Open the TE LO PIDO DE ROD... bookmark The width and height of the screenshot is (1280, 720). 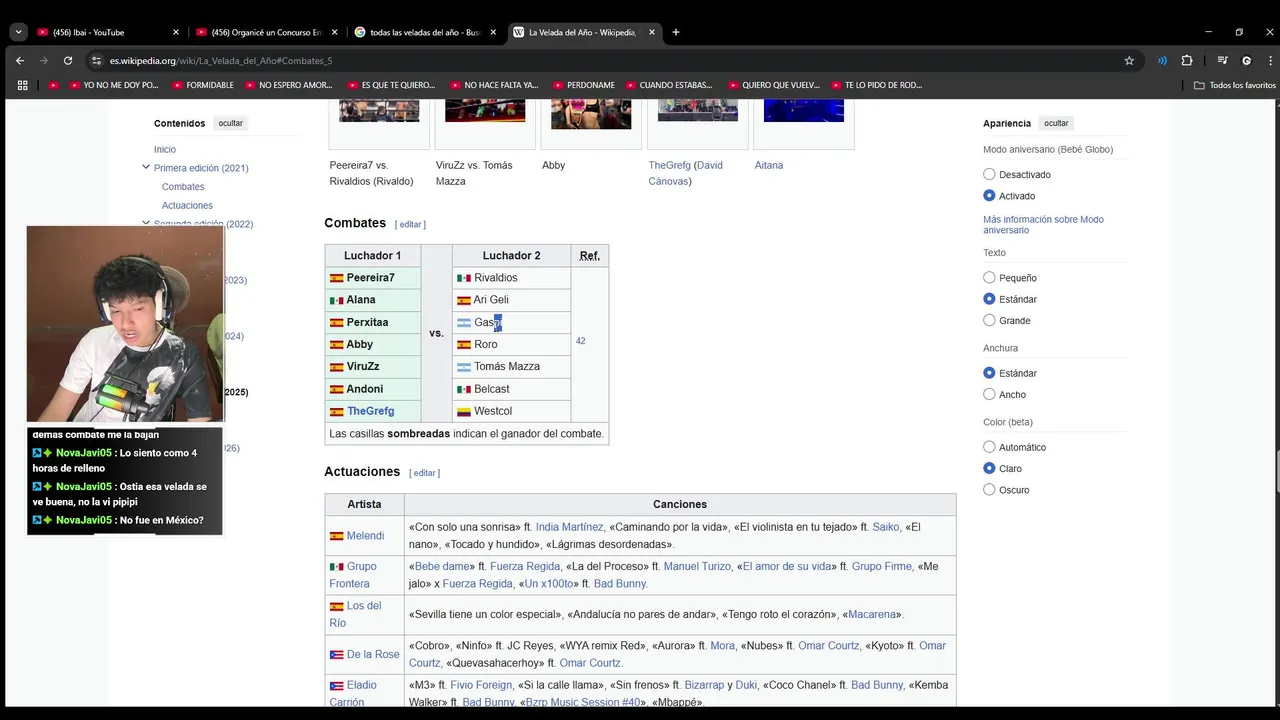click(875, 85)
